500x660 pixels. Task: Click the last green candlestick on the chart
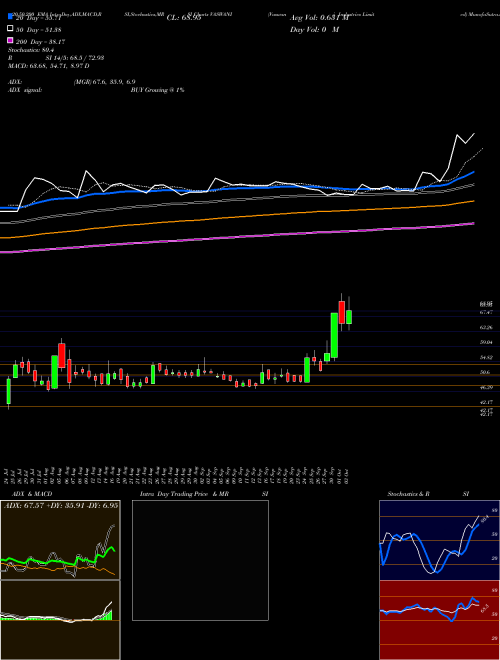[349, 317]
